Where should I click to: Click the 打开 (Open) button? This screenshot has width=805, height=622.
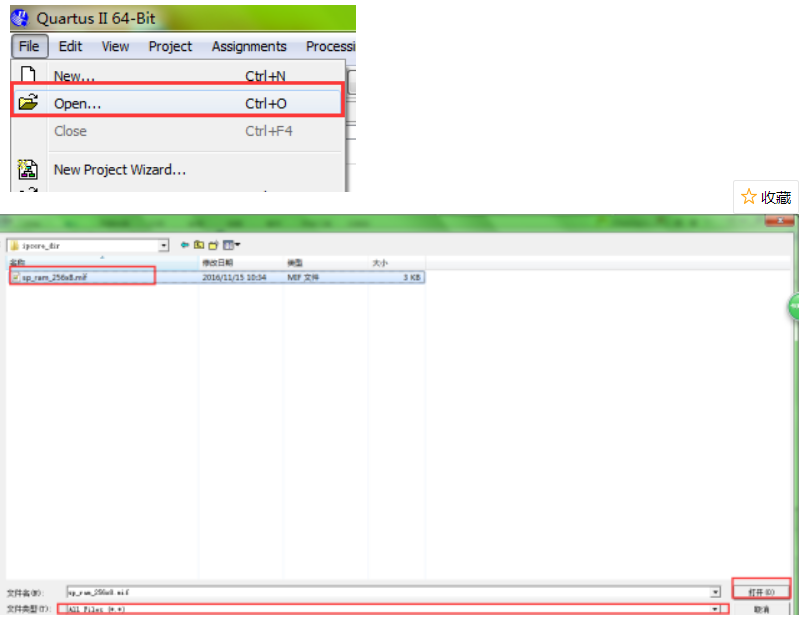click(x=761, y=592)
